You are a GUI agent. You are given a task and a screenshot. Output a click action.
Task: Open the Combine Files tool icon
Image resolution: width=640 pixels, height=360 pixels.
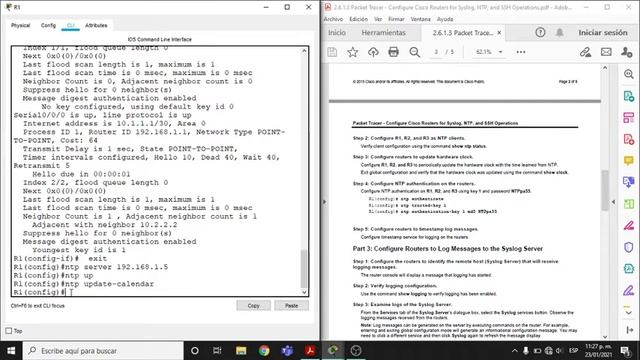coord(629,182)
